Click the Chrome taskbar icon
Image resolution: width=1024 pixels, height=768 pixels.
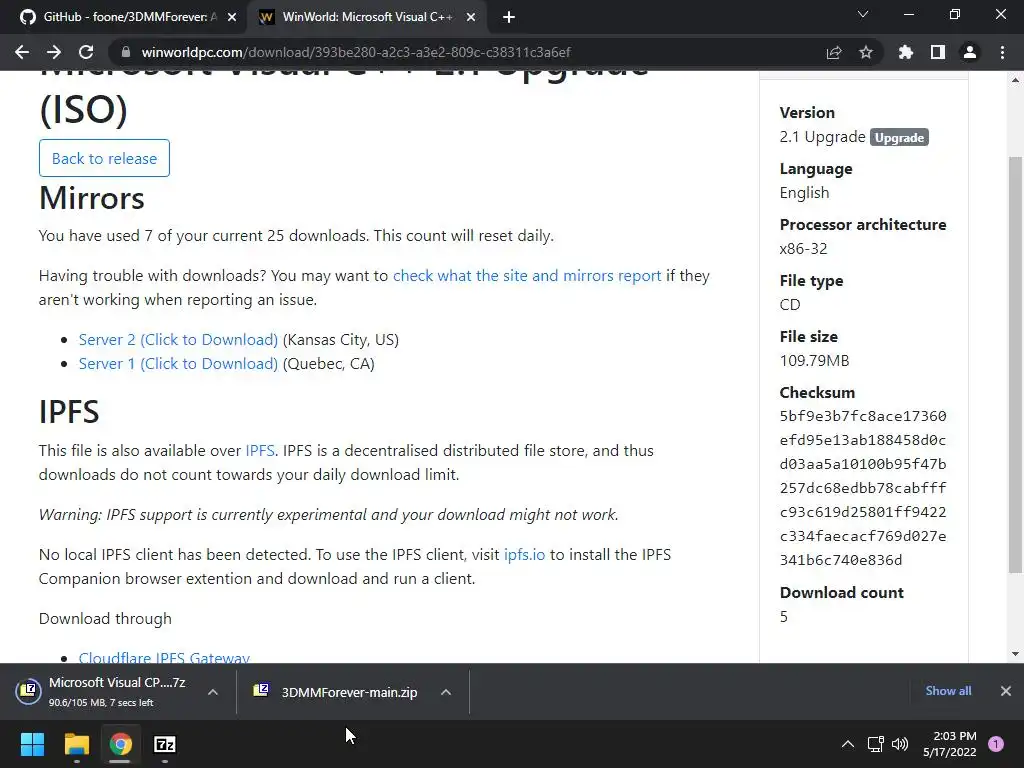pyautogui.click(x=120, y=744)
